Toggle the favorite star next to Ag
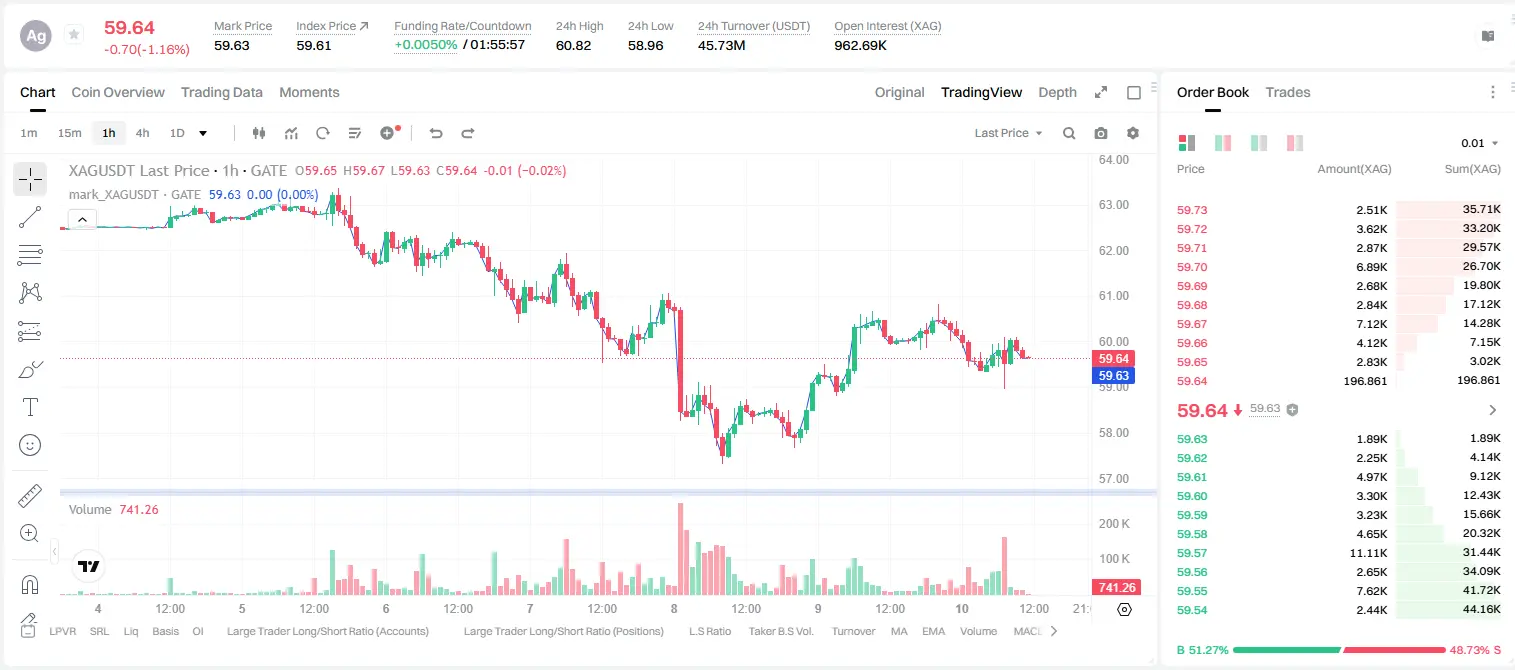The width and height of the screenshot is (1515, 670). (74, 35)
